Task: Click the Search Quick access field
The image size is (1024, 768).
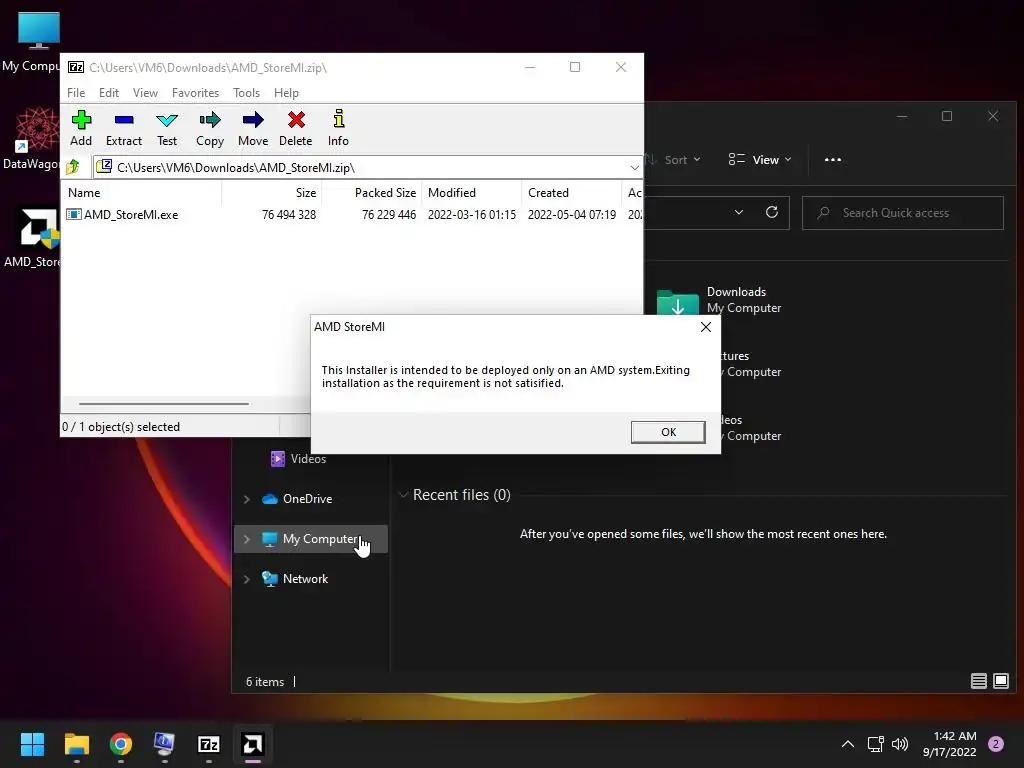Action: coord(903,213)
